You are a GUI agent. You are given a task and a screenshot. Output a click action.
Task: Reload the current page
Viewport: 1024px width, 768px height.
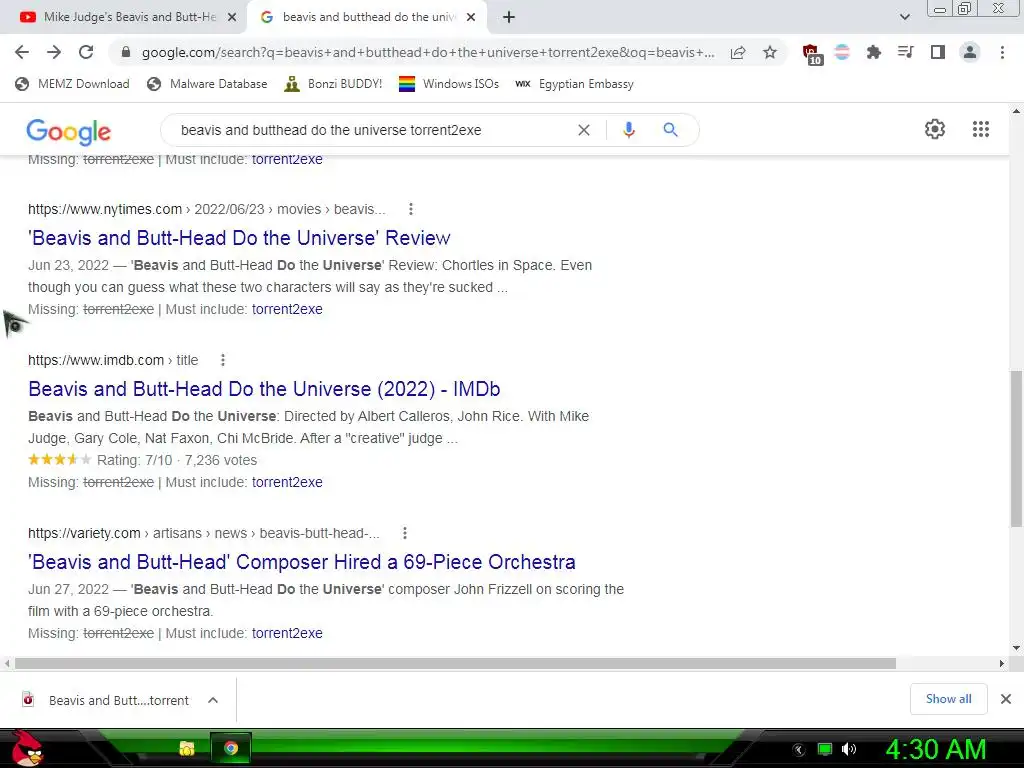[x=86, y=52]
